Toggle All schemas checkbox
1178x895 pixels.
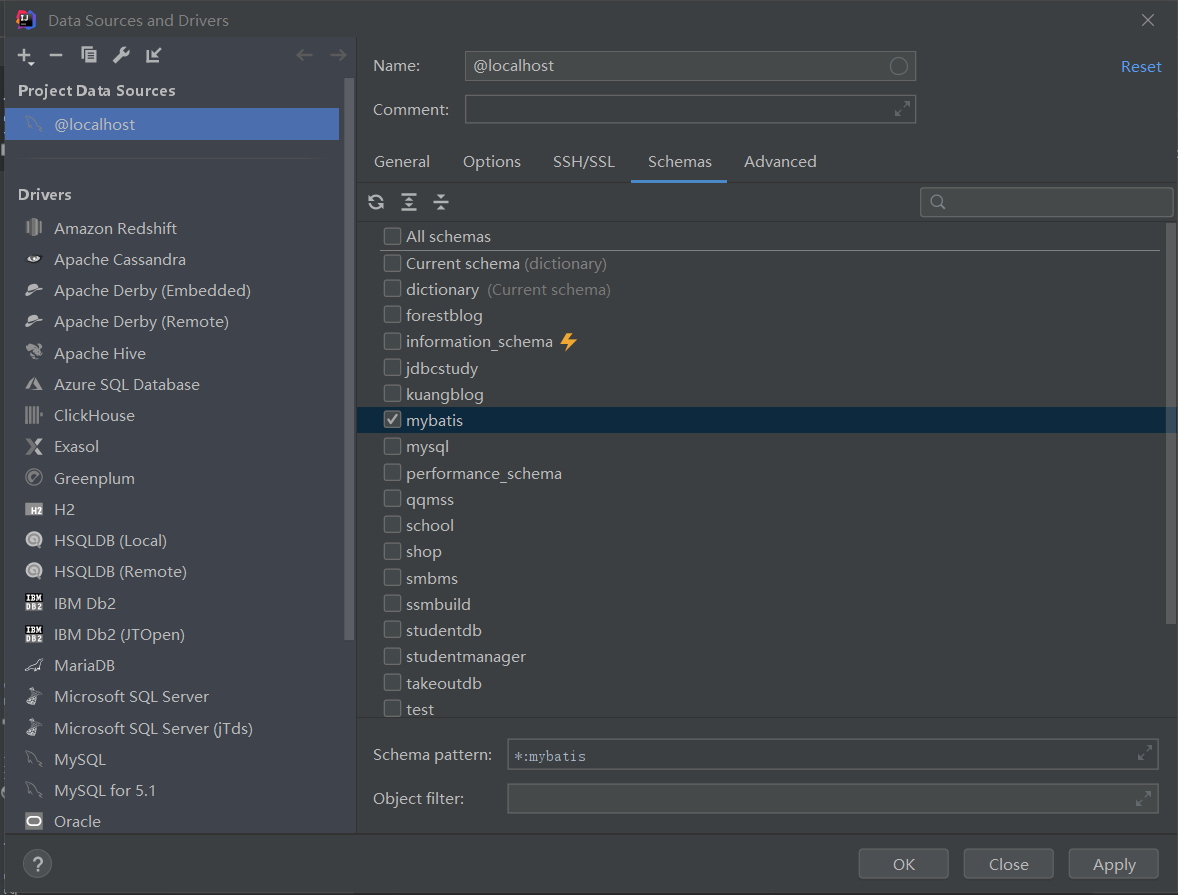point(392,236)
